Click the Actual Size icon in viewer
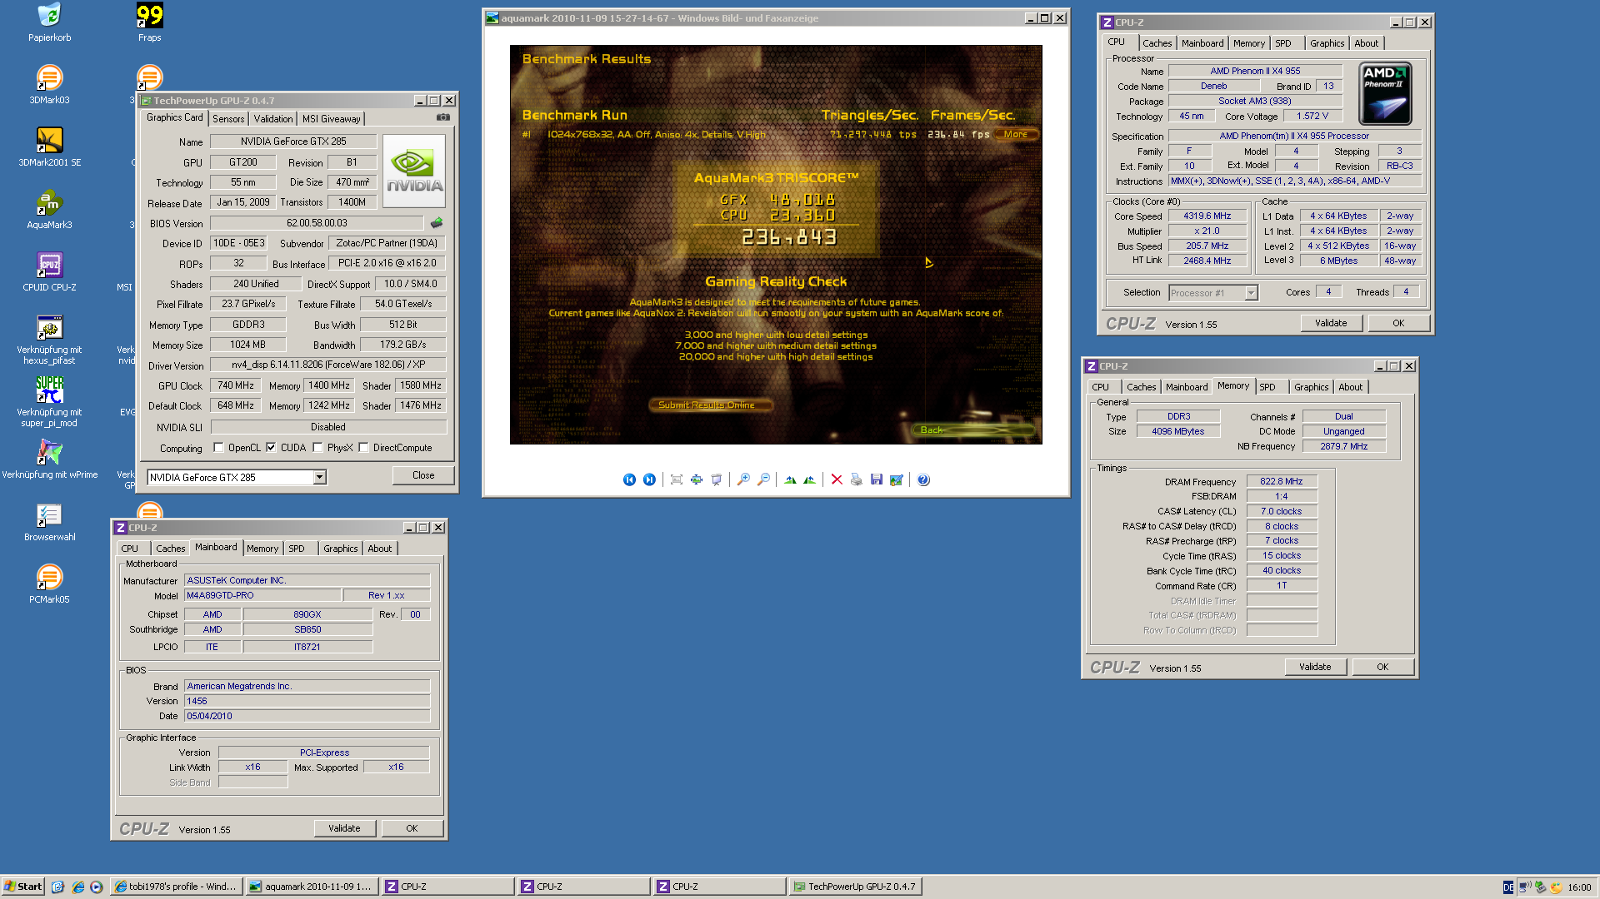Viewport: 1600px width, 899px height. (697, 480)
